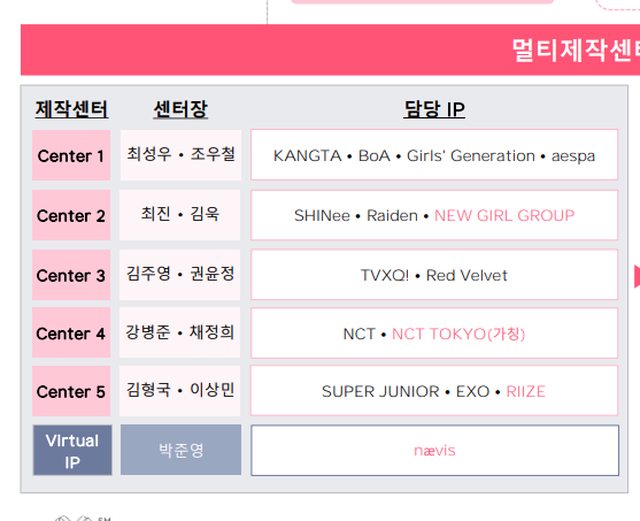
Task: Select the Center 4 cell
Action: click(71, 334)
